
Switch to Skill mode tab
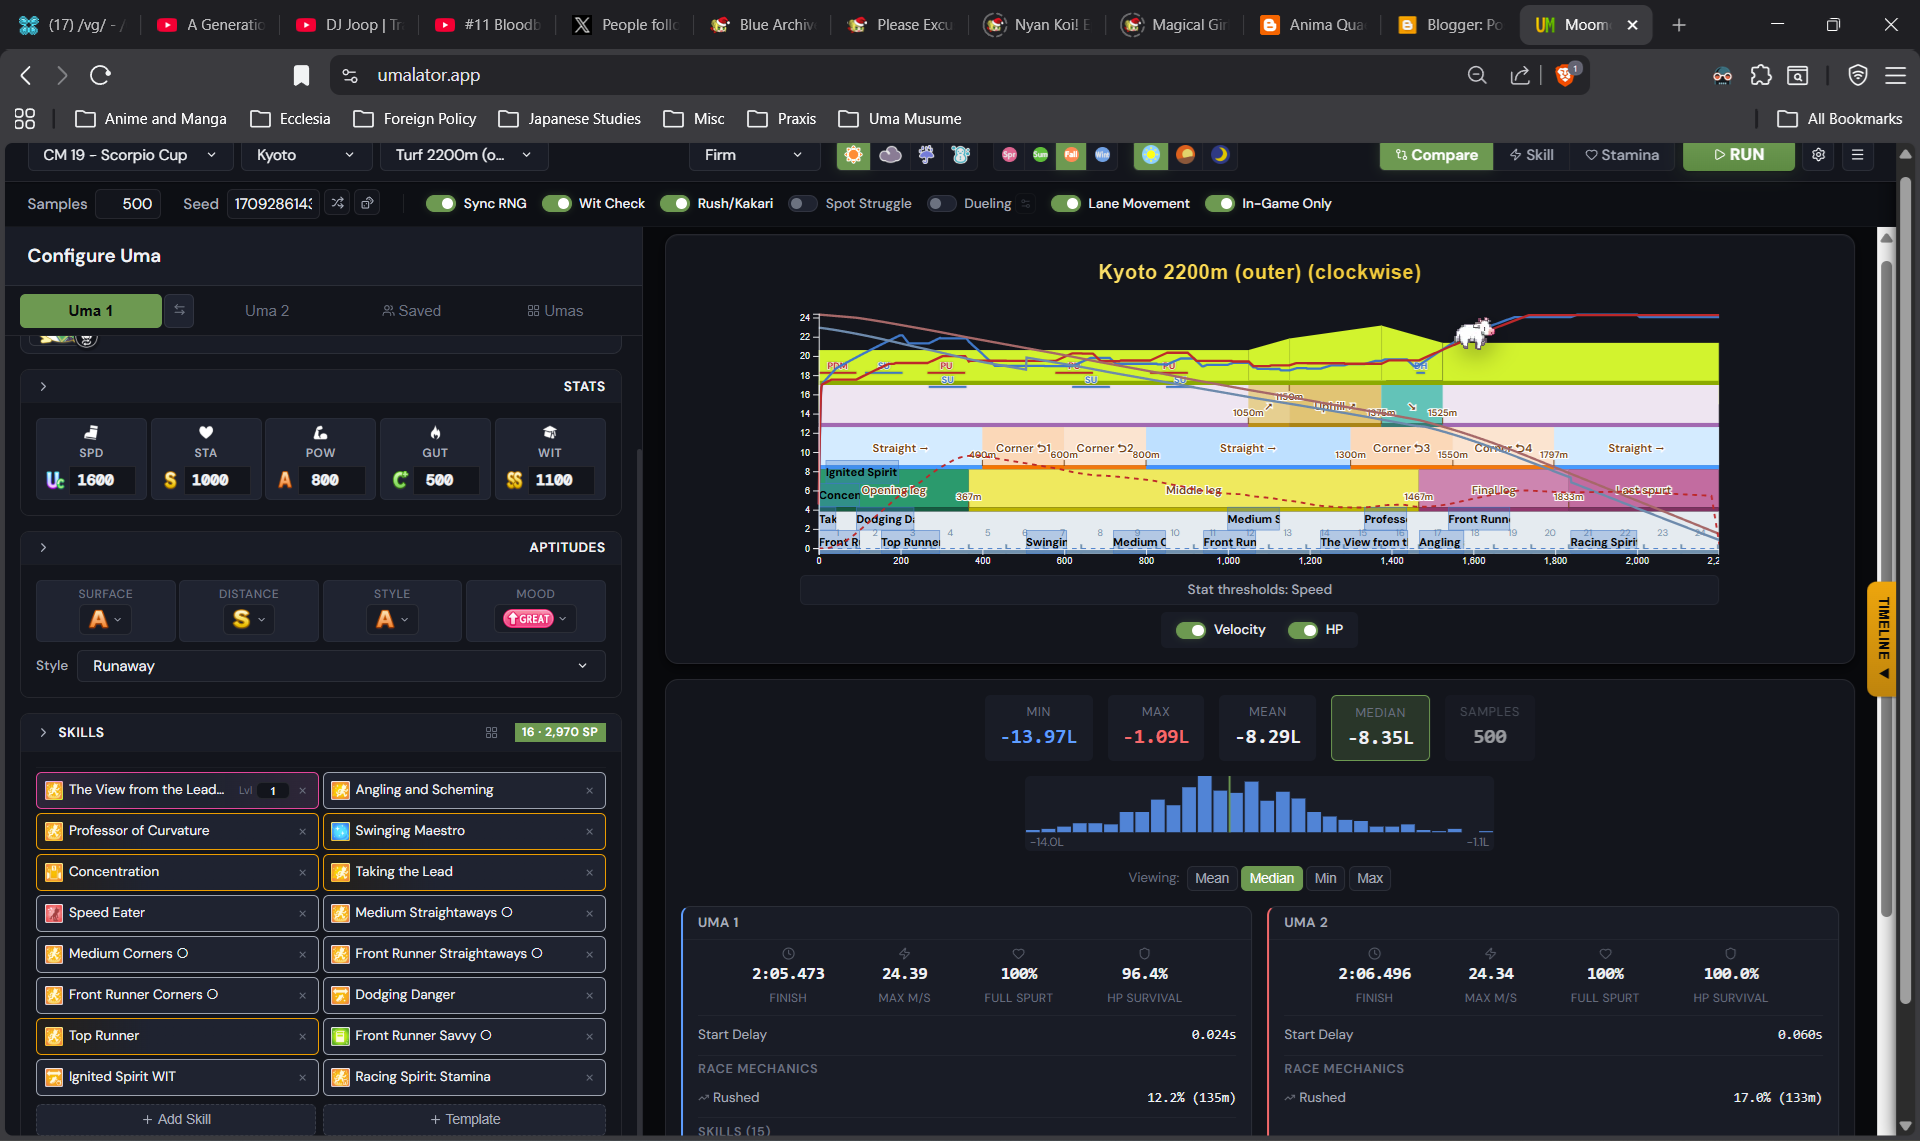pyautogui.click(x=1531, y=155)
